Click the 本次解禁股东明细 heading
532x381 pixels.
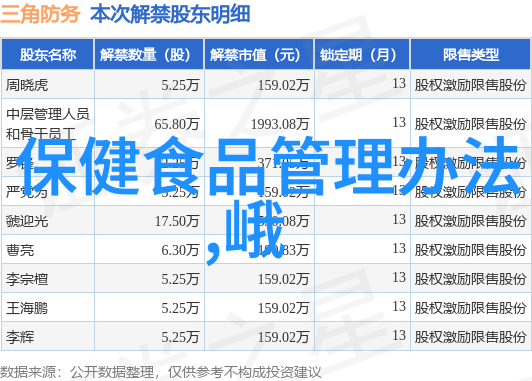click(170, 14)
